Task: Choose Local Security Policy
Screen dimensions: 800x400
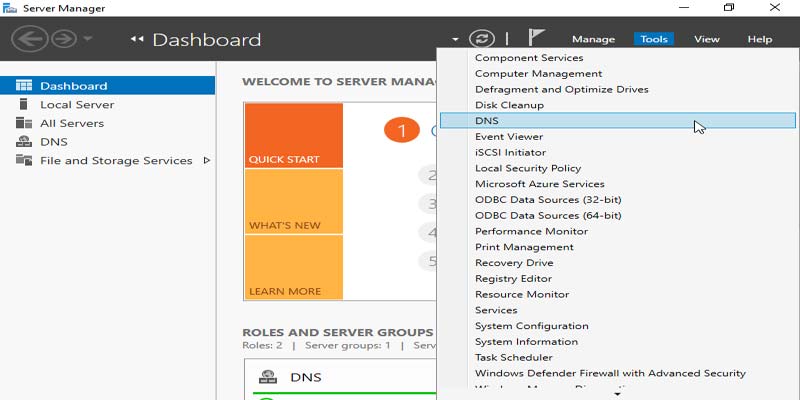Action: pyautogui.click(x=618, y=168)
